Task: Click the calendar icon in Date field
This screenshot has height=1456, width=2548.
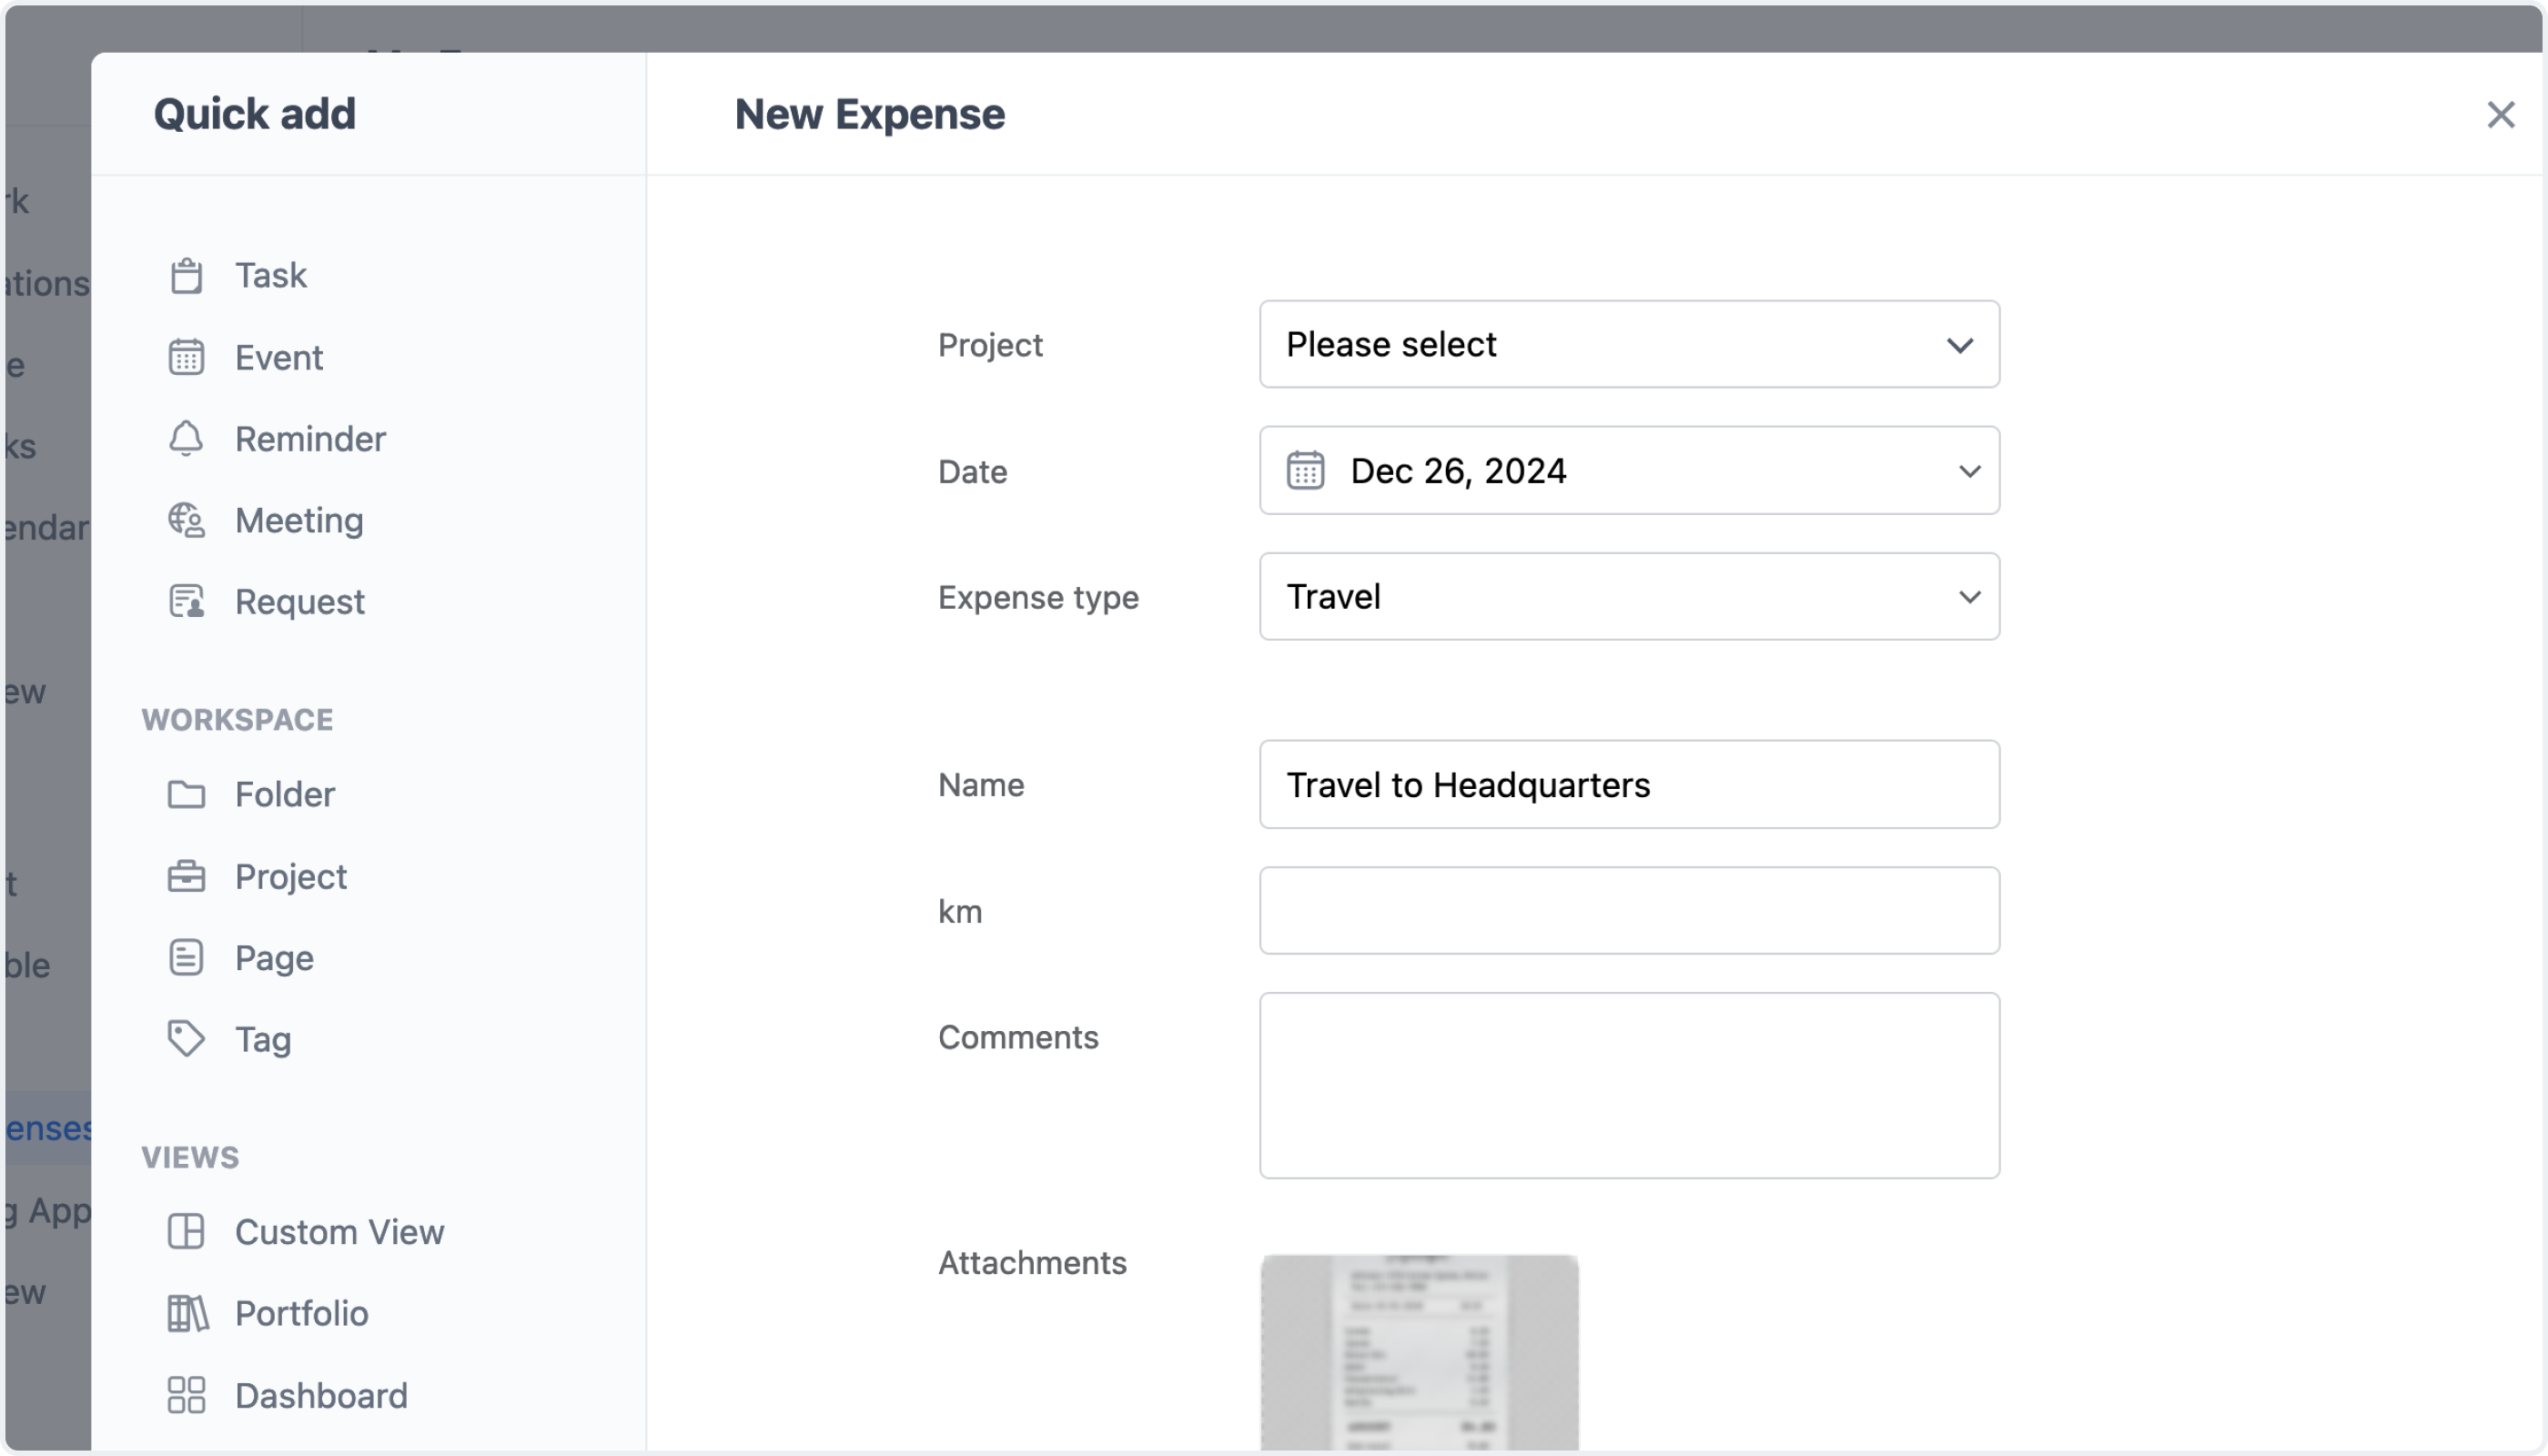Action: 1305,470
